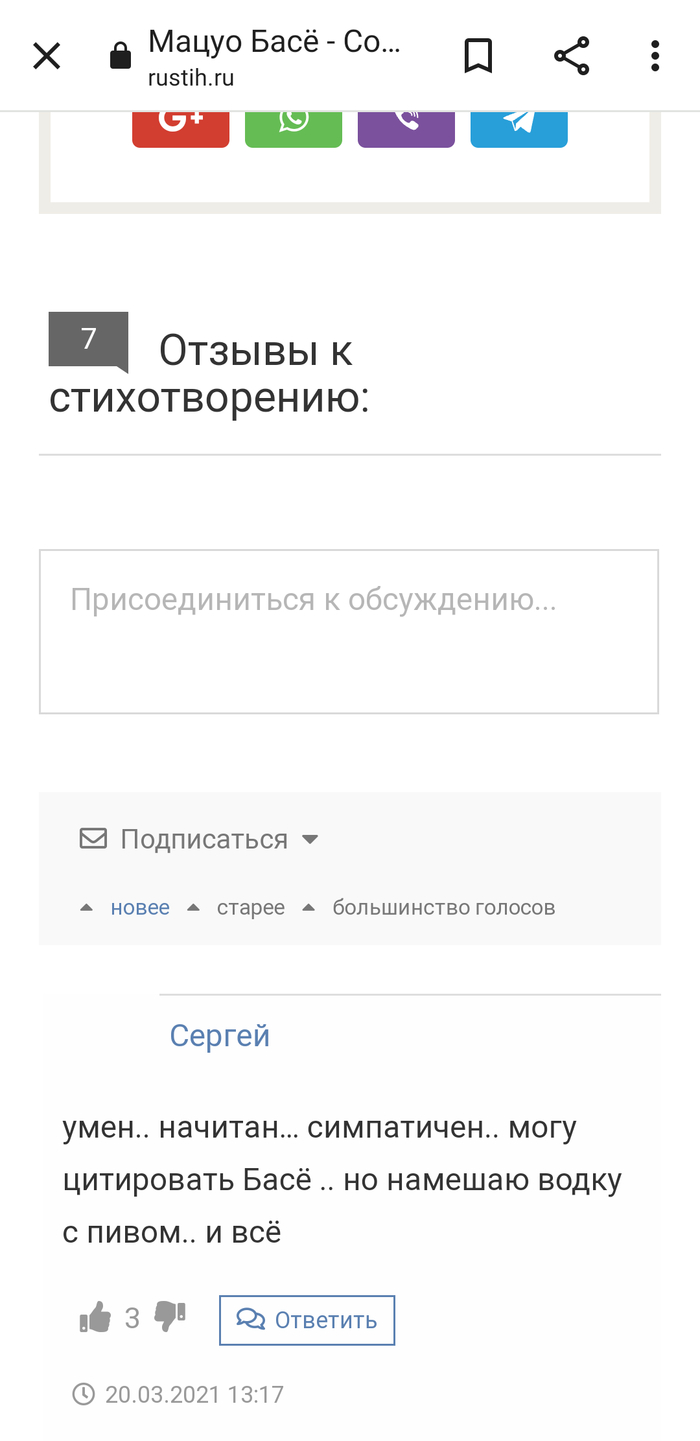Bookmark this page
The height and width of the screenshot is (1441, 700).
pos(478,56)
